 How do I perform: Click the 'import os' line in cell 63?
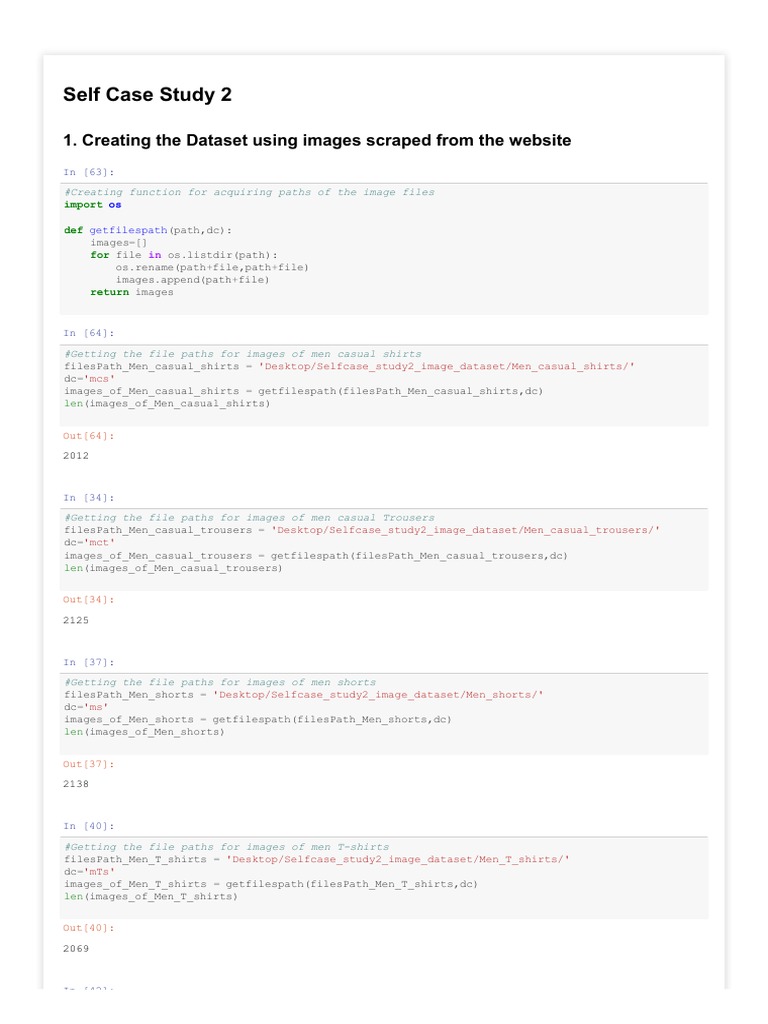(x=93, y=205)
